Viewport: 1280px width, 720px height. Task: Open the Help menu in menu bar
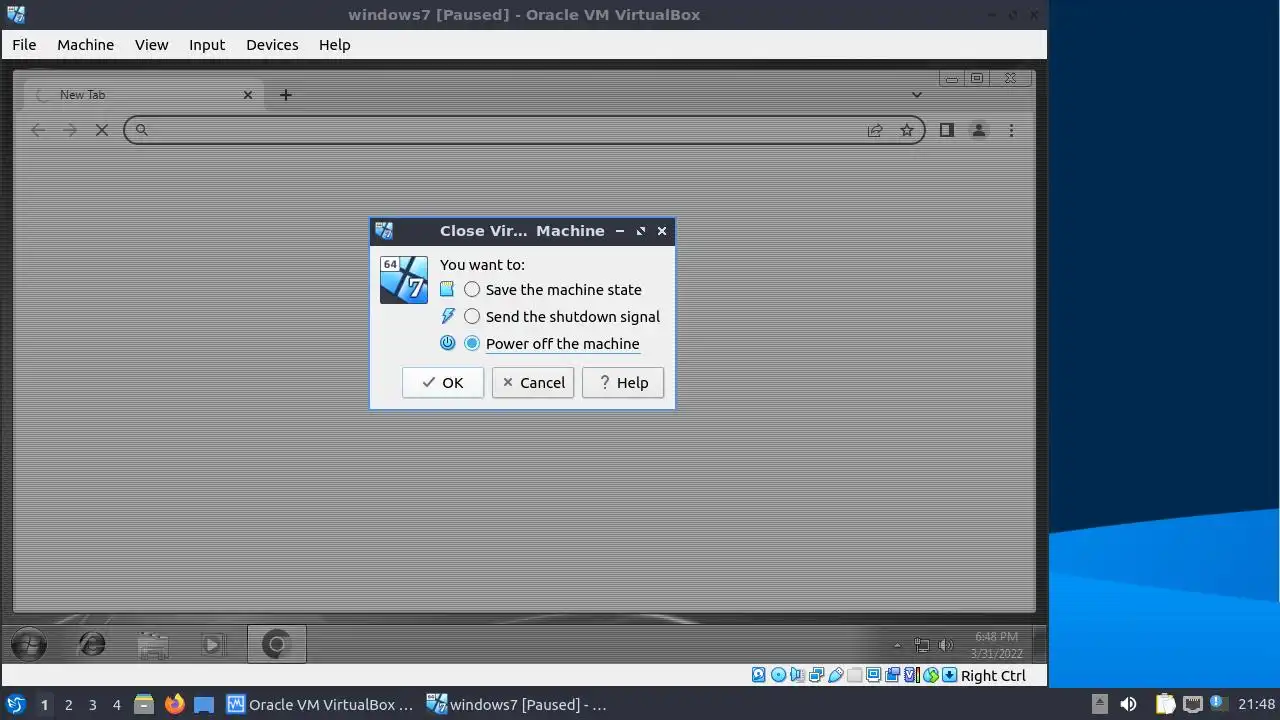334,45
